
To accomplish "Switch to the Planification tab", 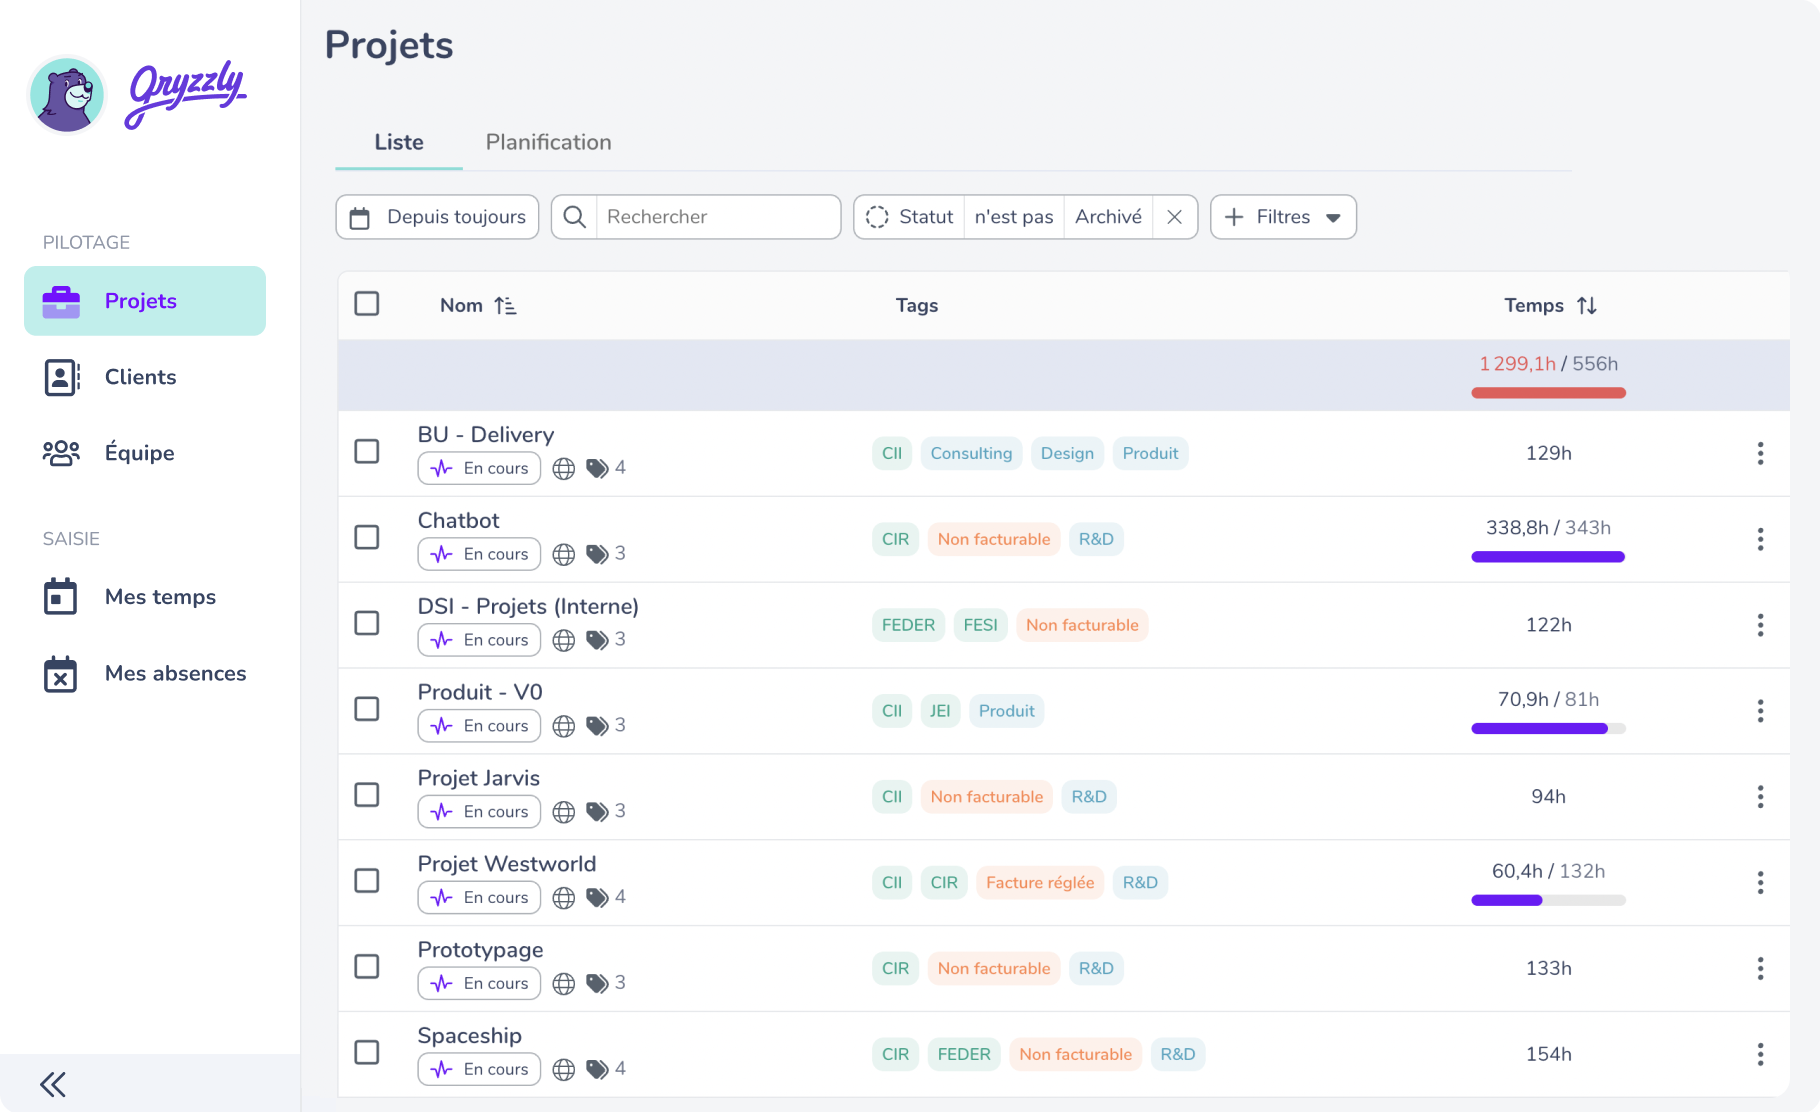I will pyautogui.click(x=548, y=142).
